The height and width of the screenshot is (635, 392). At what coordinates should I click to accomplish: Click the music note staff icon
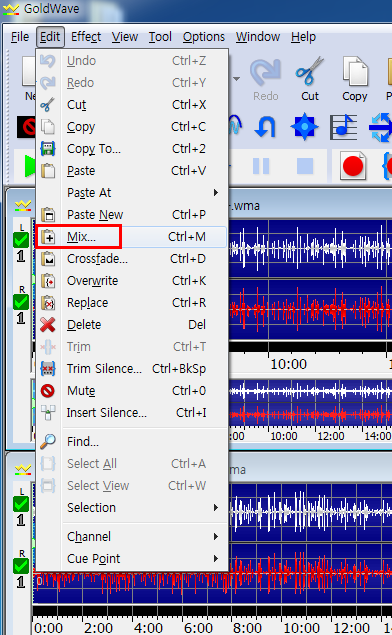(343, 127)
